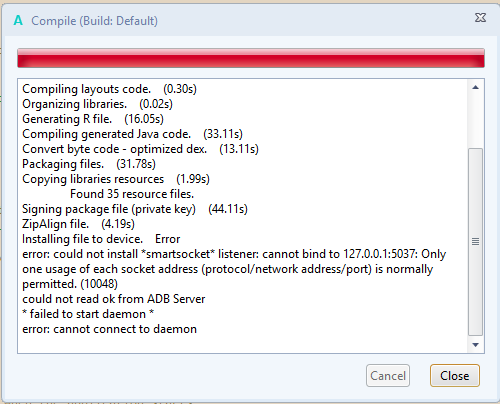The height and width of the screenshot is (404, 500).
Task: Click the 'Installing file to device. Error' line
Action: coord(101,239)
